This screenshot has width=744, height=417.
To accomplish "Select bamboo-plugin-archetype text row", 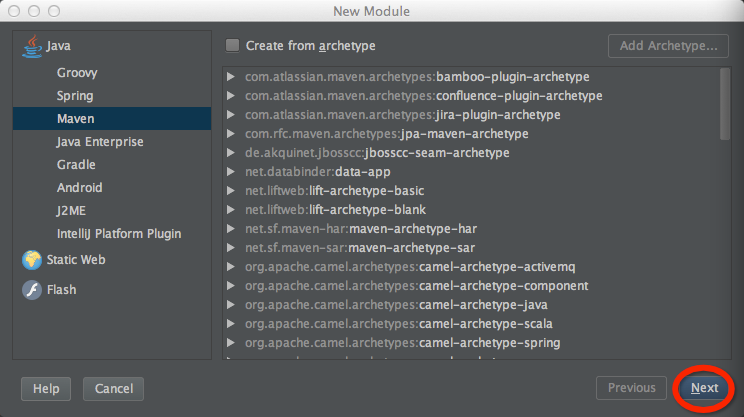I will [417, 77].
